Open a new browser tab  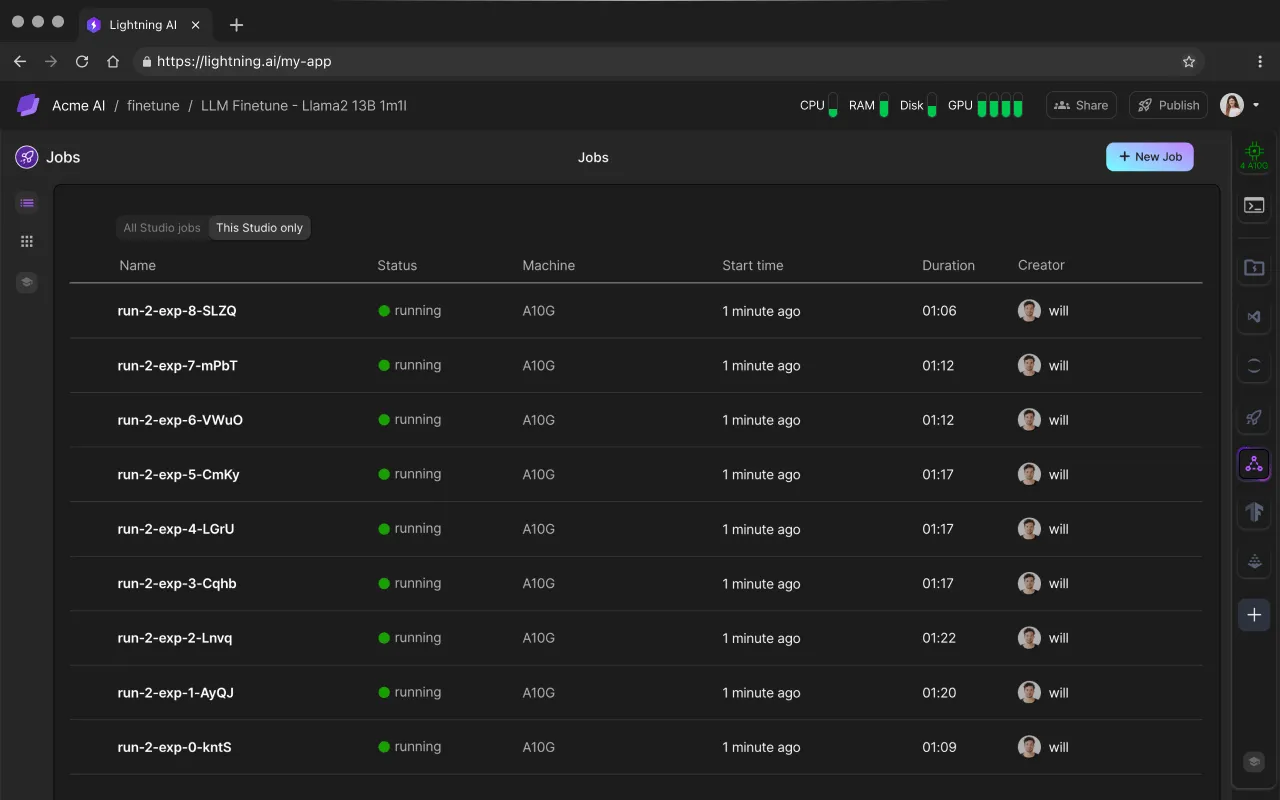point(236,25)
